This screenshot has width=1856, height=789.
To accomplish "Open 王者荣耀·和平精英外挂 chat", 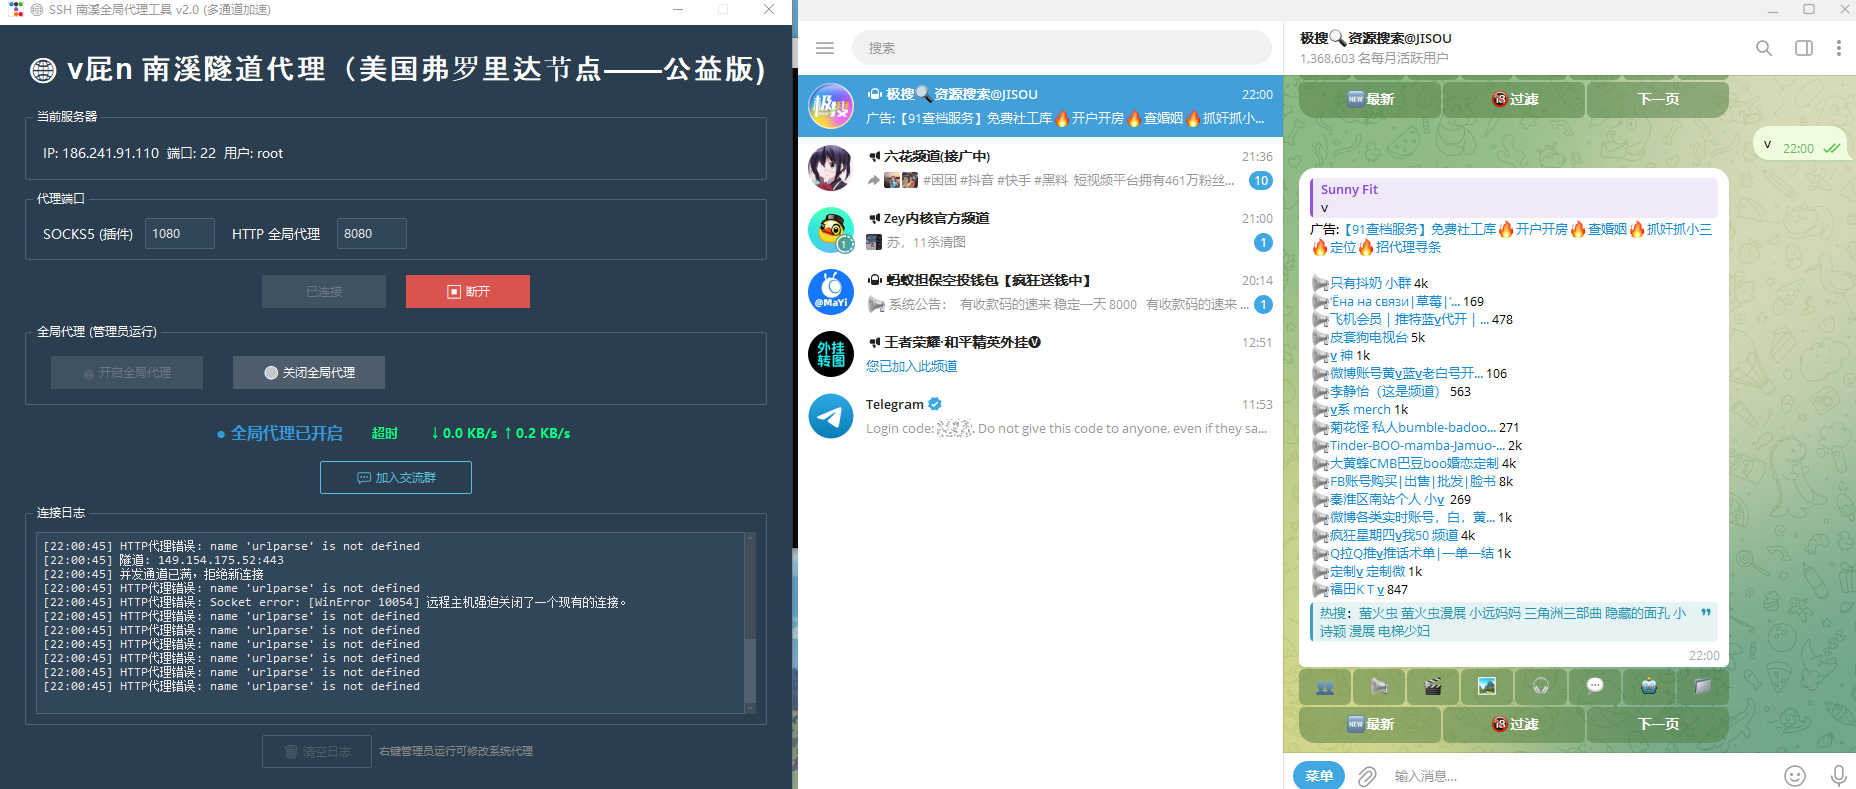I will click(x=1040, y=354).
